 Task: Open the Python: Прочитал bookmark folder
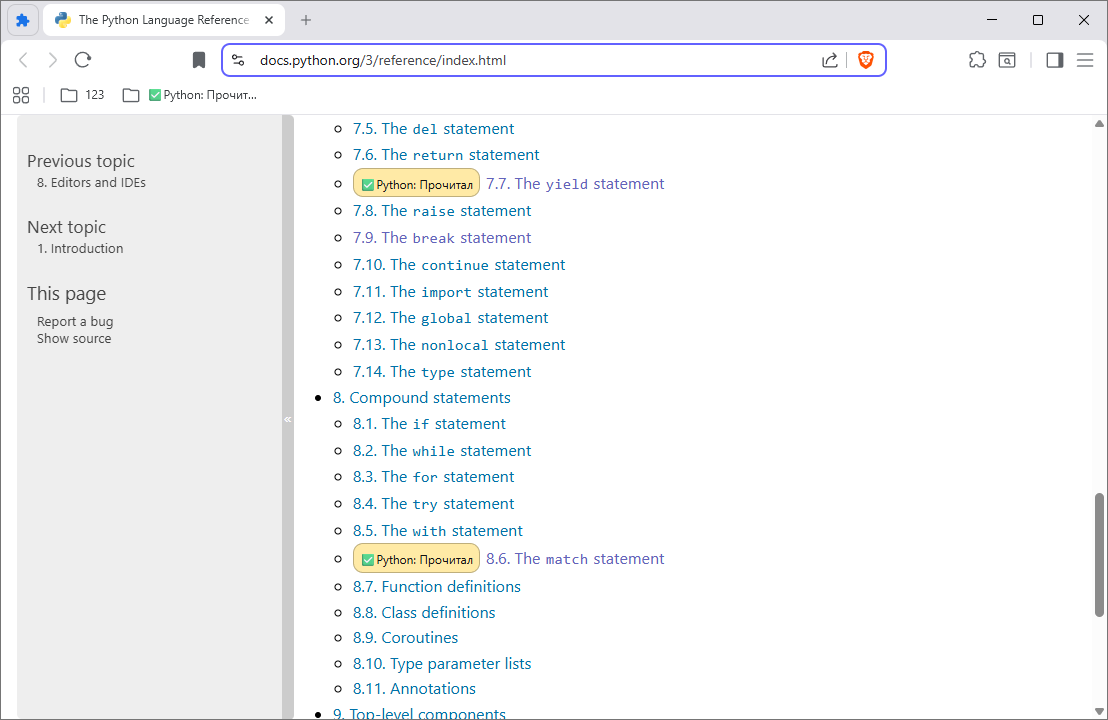pyautogui.click(x=190, y=95)
